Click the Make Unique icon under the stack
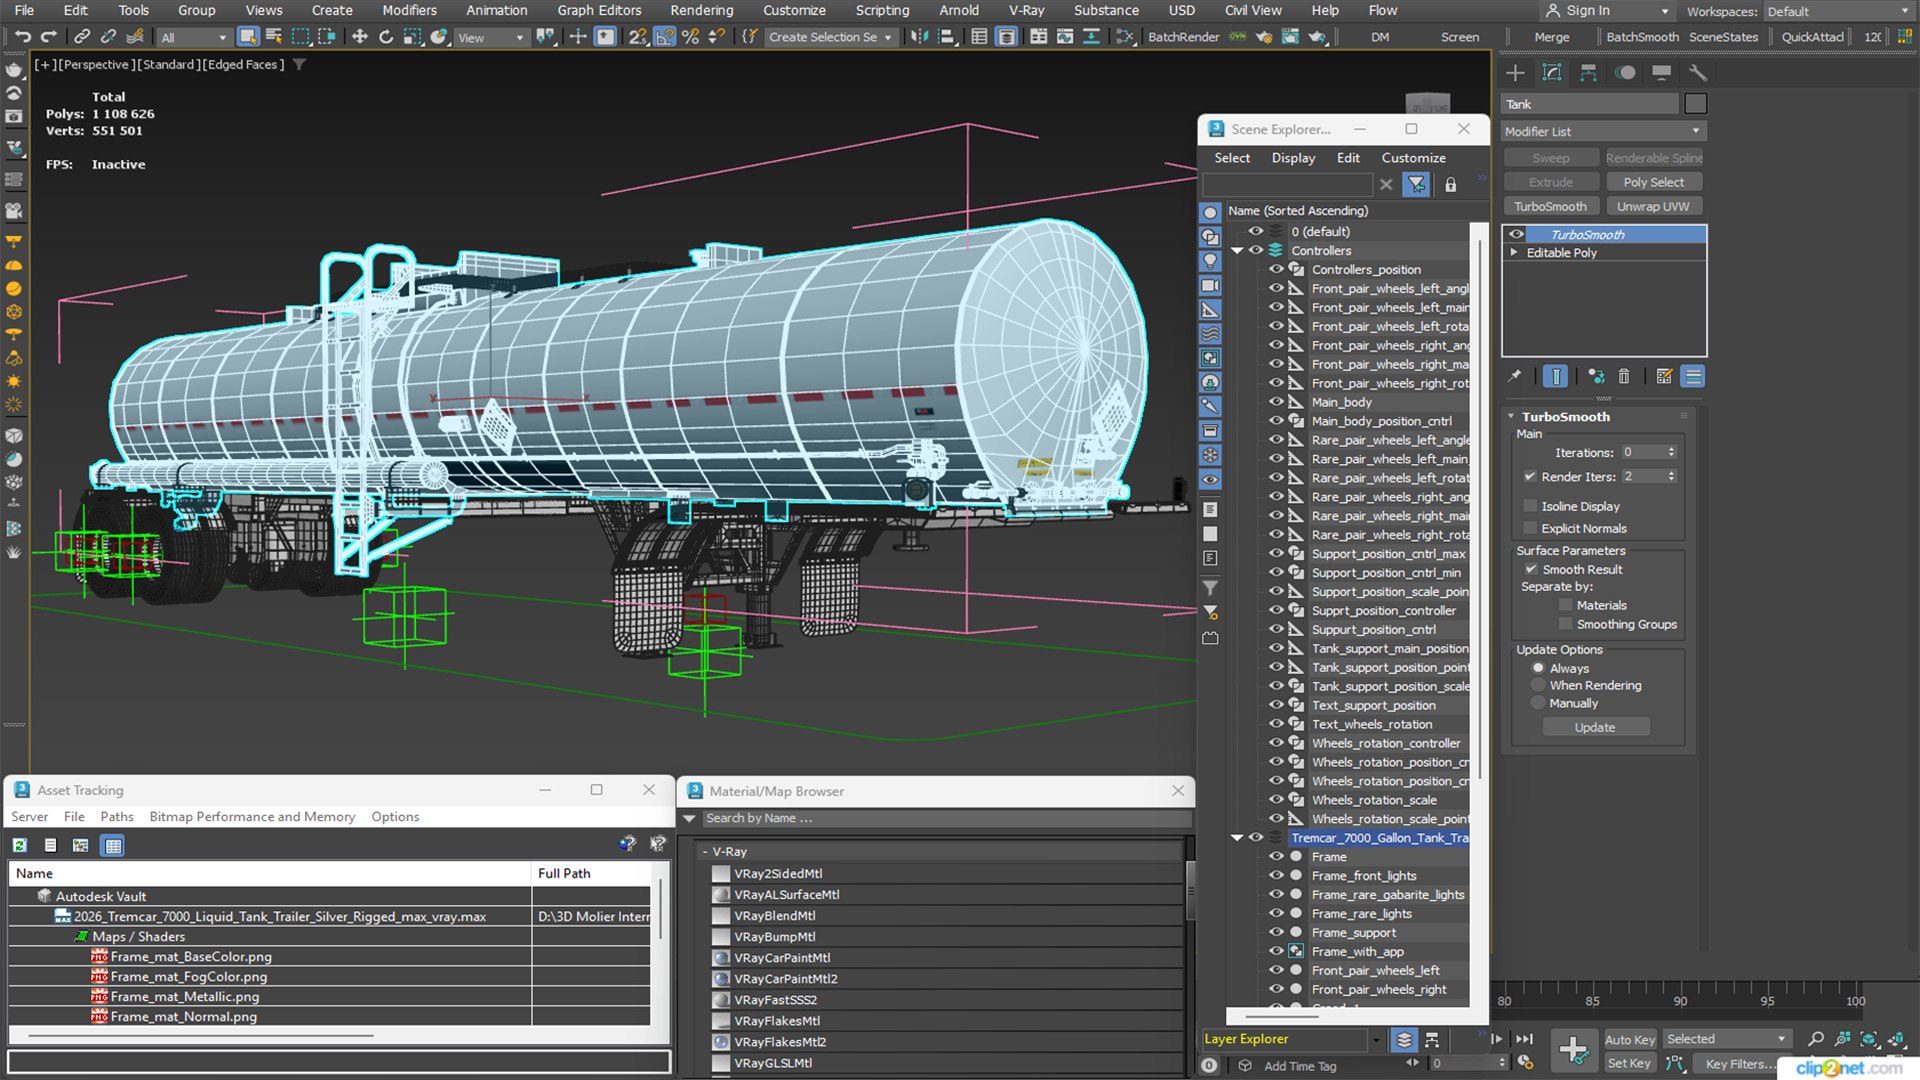 tap(1596, 377)
